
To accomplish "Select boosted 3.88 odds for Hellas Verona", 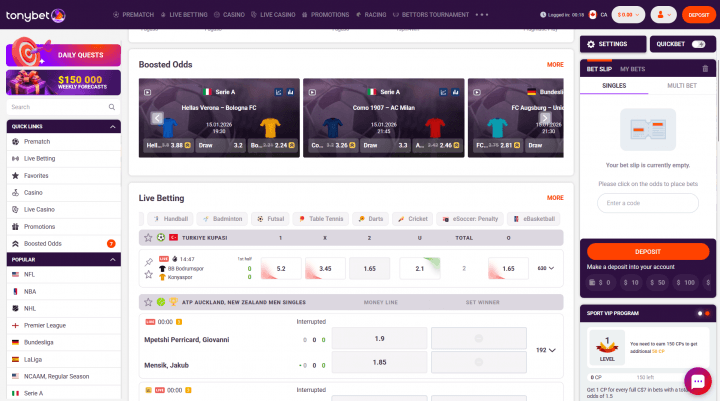I will pyautogui.click(x=169, y=145).
